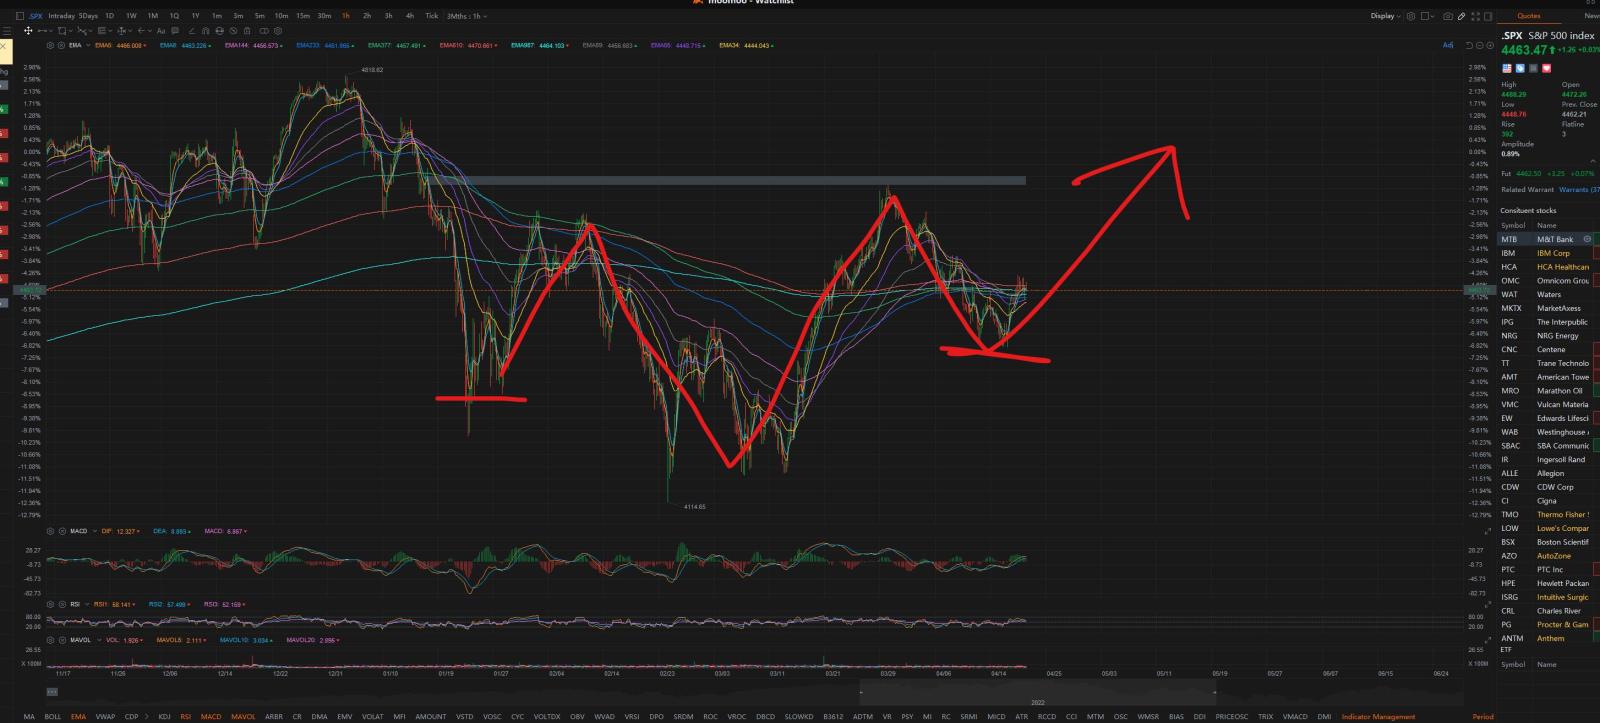Toggle the BOLL indicator on the chart
The height and width of the screenshot is (723, 1600).
(53, 717)
